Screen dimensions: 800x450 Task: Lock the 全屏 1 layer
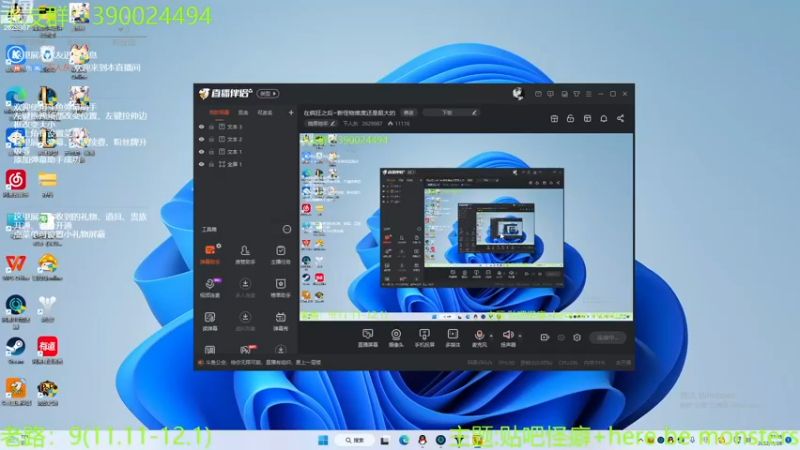coord(211,164)
